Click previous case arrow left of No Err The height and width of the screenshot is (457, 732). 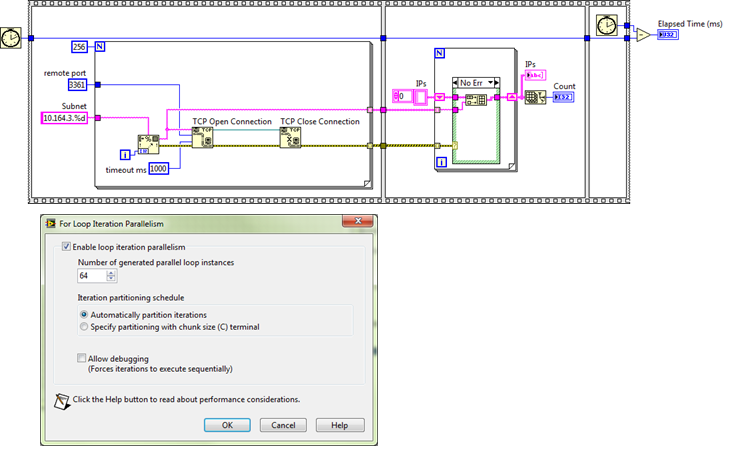pos(455,83)
